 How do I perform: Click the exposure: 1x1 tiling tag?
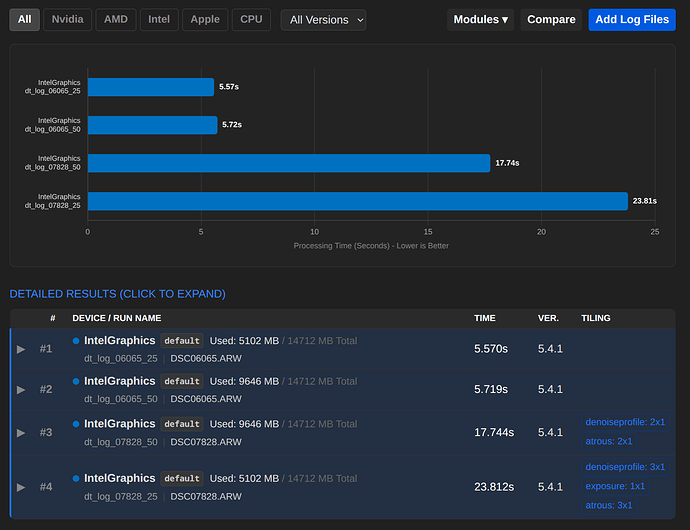(x=615, y=486)
